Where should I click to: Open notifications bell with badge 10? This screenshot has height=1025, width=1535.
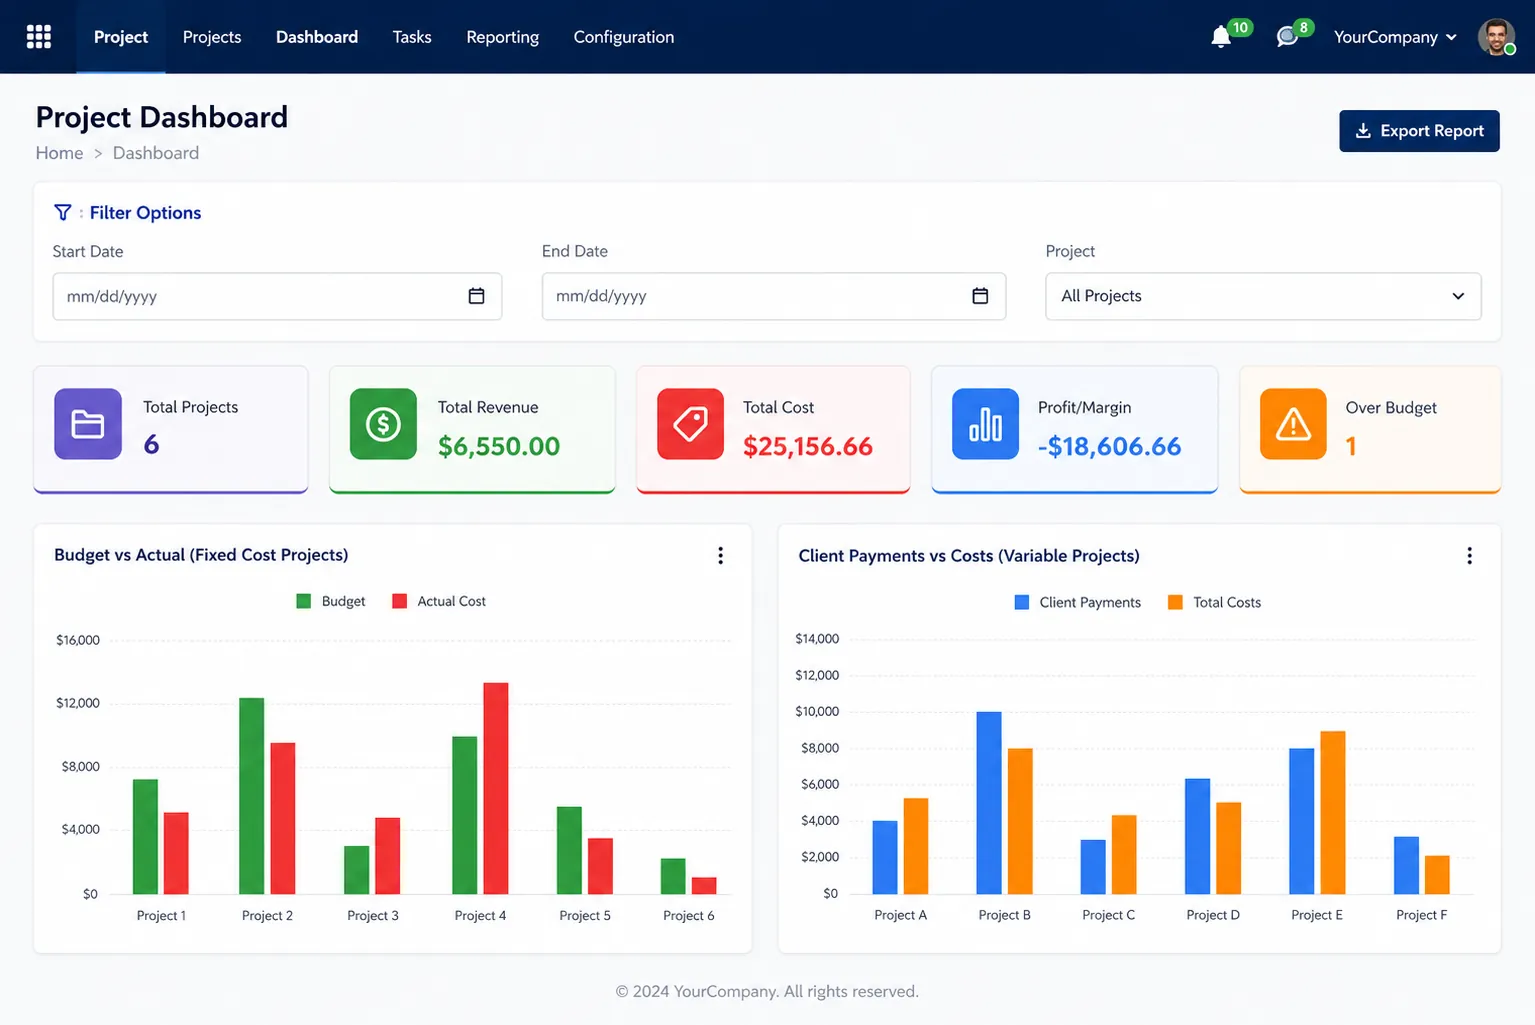(x=1221, y=38)
